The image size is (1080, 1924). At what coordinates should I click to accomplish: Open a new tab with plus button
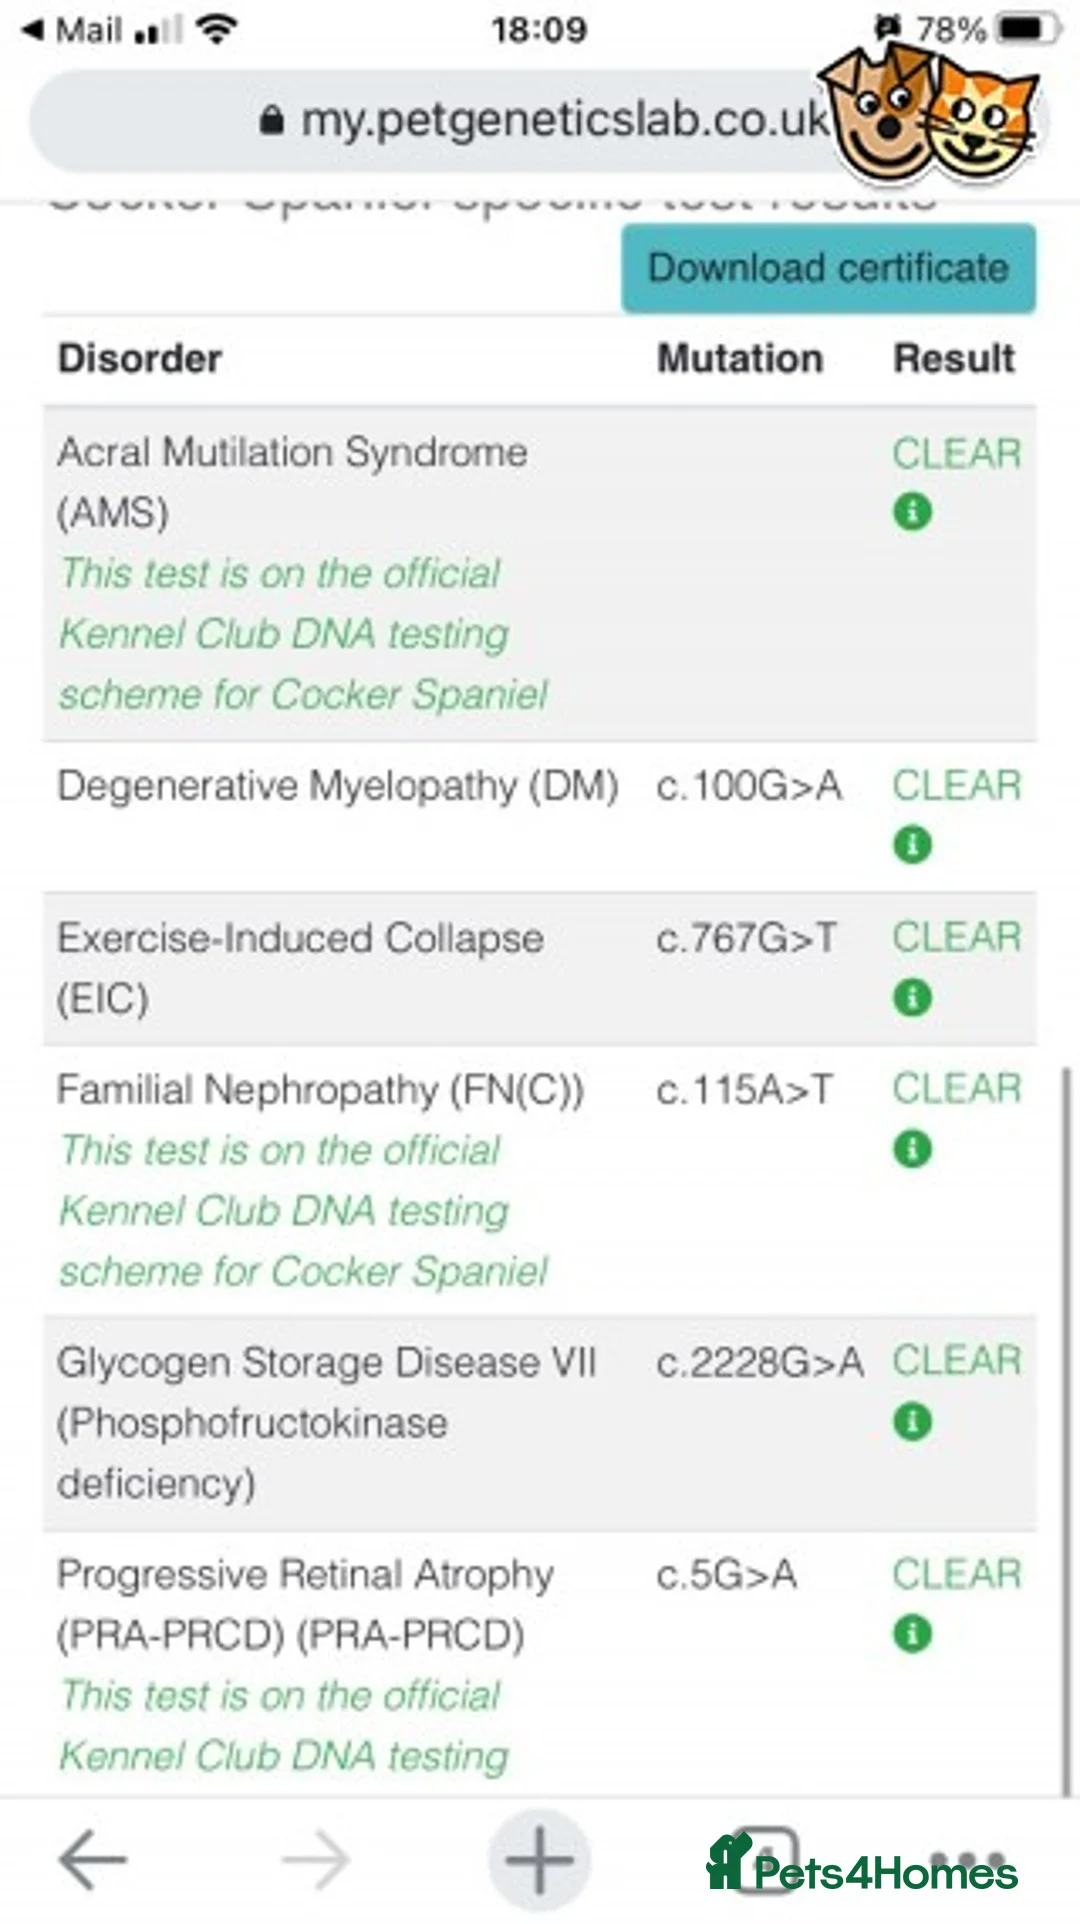coord(539,1860)
